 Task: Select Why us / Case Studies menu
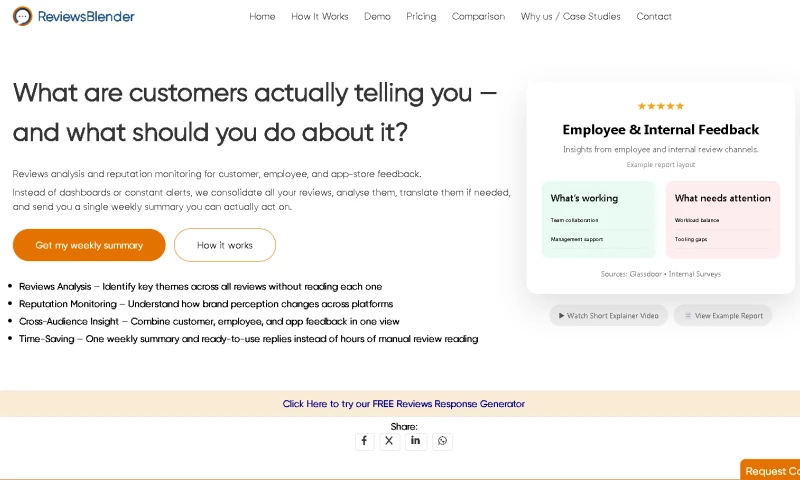pyautogui.click(x=570, y=17)
